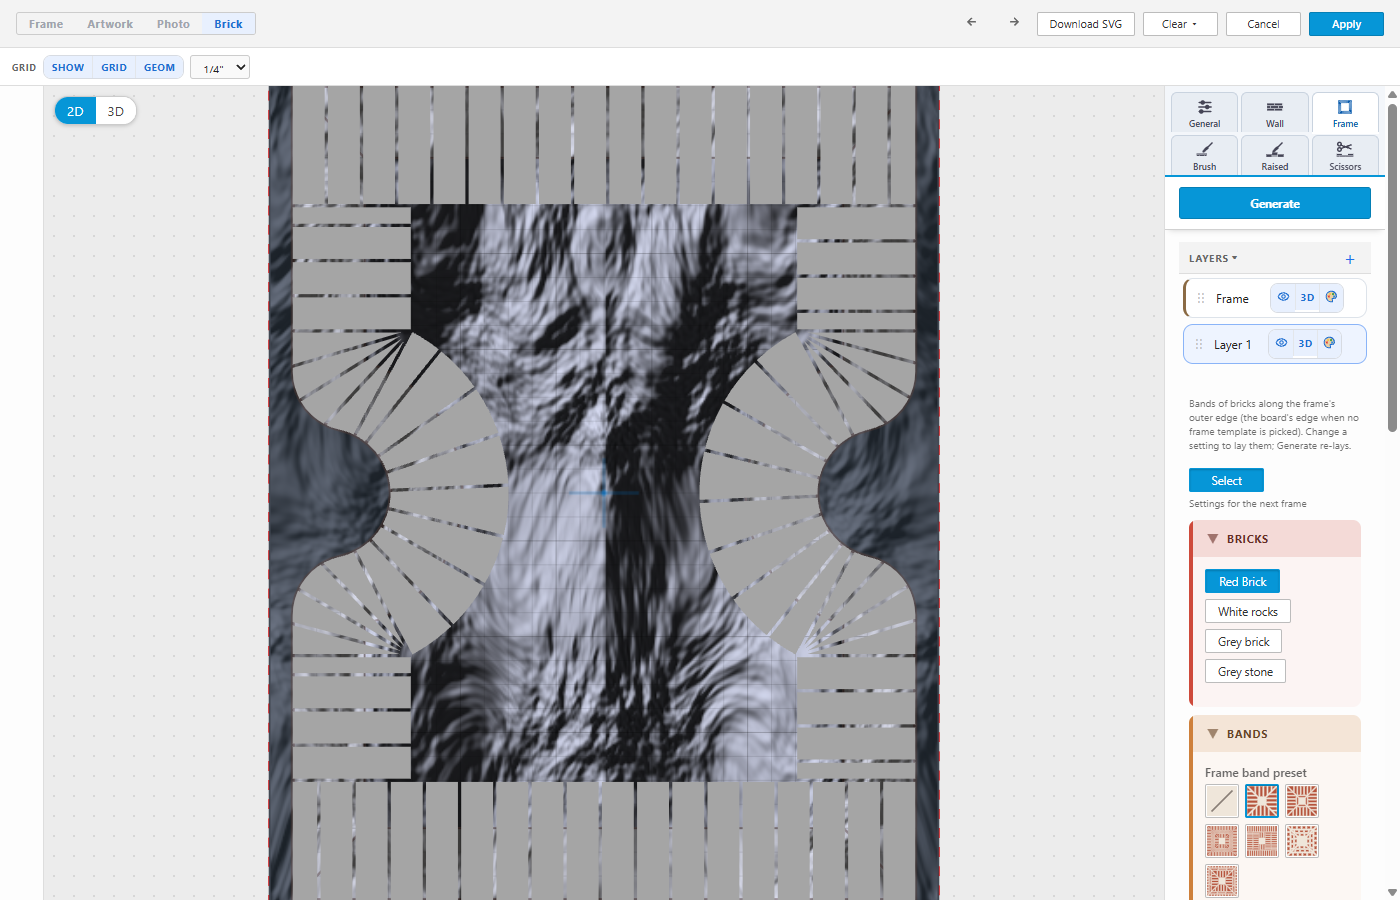Screen dimensions: 1400x900
Task: Toggle visibility eye of Layer 1
Action: (1281, 343)
